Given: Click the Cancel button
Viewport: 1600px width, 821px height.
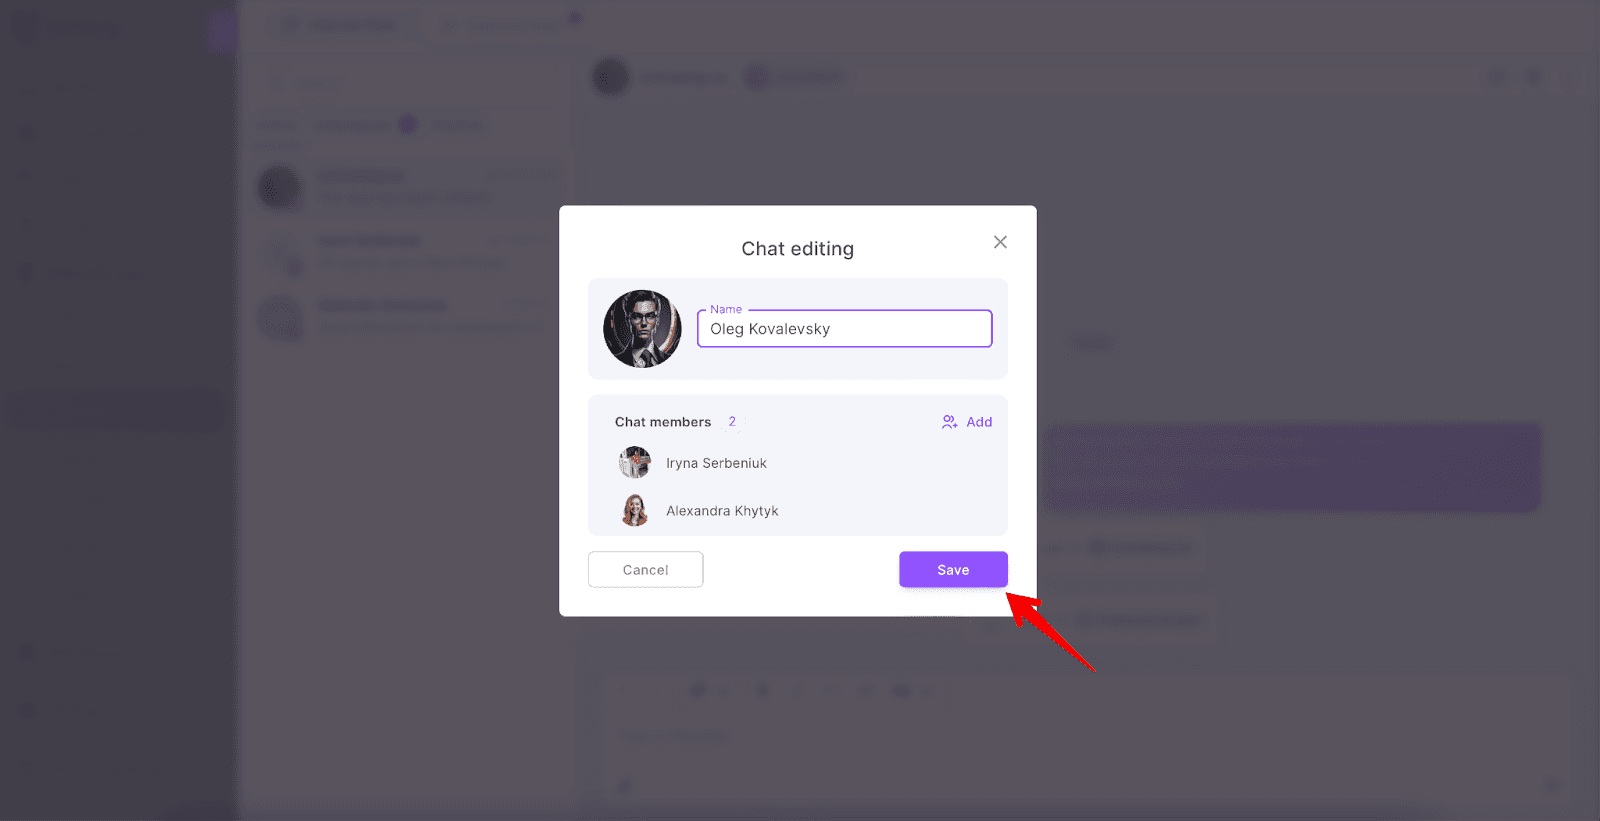Looking at the screenshot, I should [645, 570].
